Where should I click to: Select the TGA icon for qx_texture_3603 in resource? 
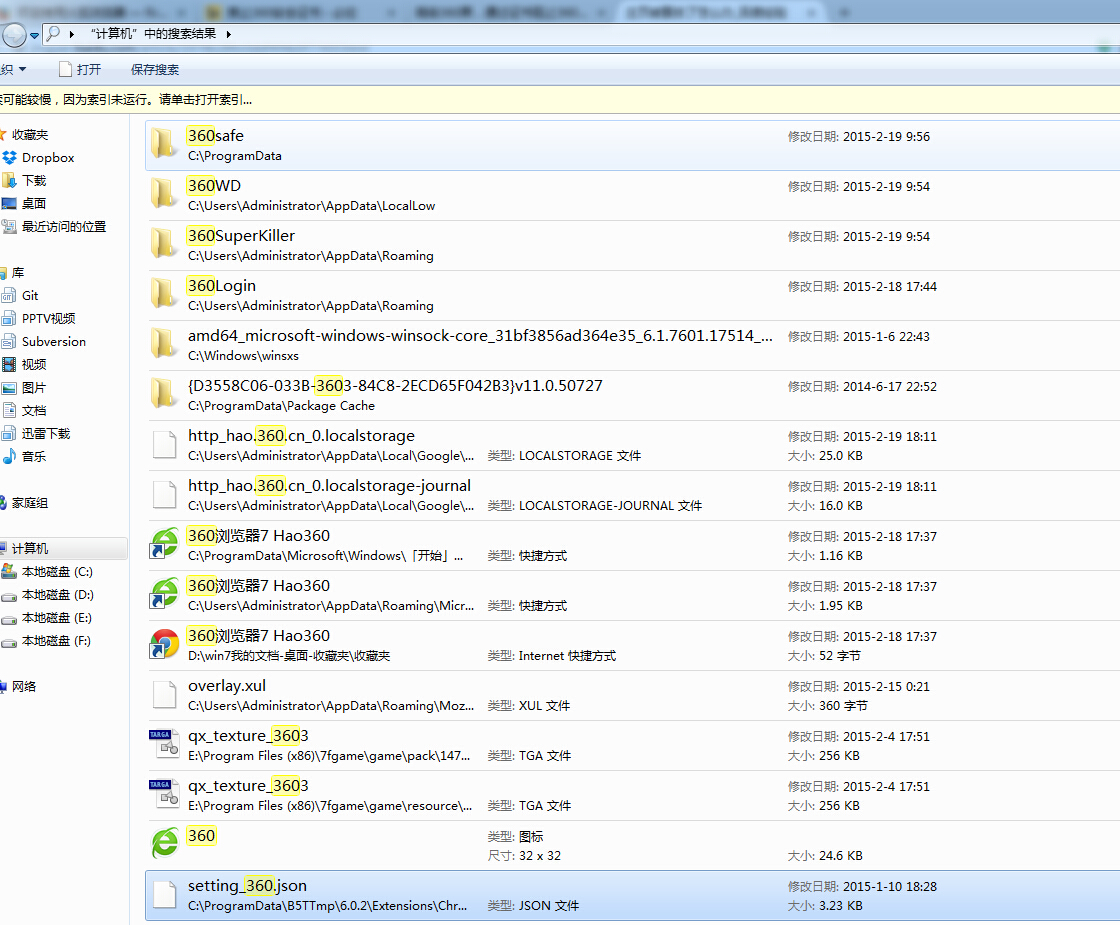click(164, 794)
